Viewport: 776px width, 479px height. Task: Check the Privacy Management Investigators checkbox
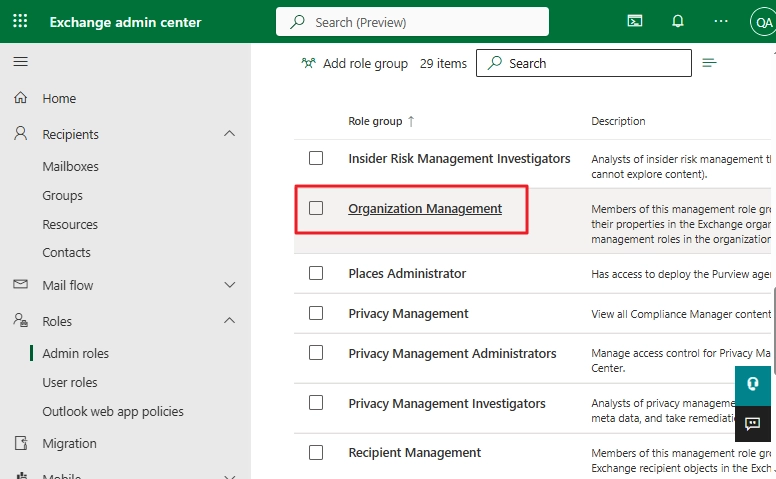pyautogui.click(x=316, y=402)
